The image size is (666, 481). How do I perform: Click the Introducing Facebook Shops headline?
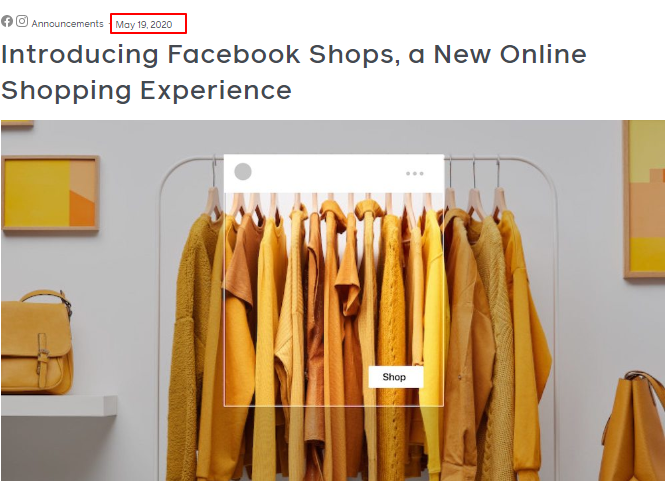point(293,72)
